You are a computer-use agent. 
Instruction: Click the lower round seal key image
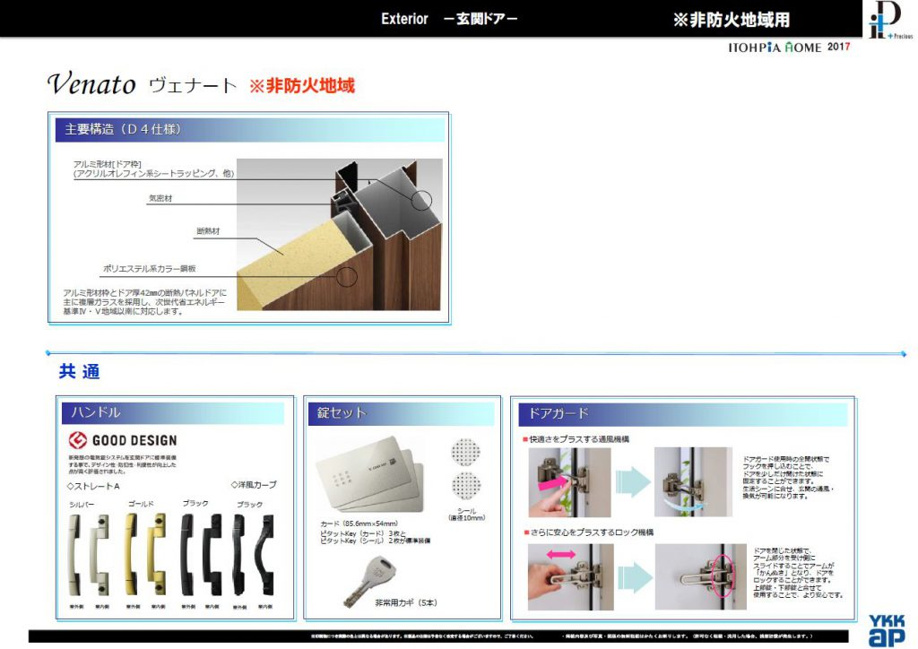(466, 487)
